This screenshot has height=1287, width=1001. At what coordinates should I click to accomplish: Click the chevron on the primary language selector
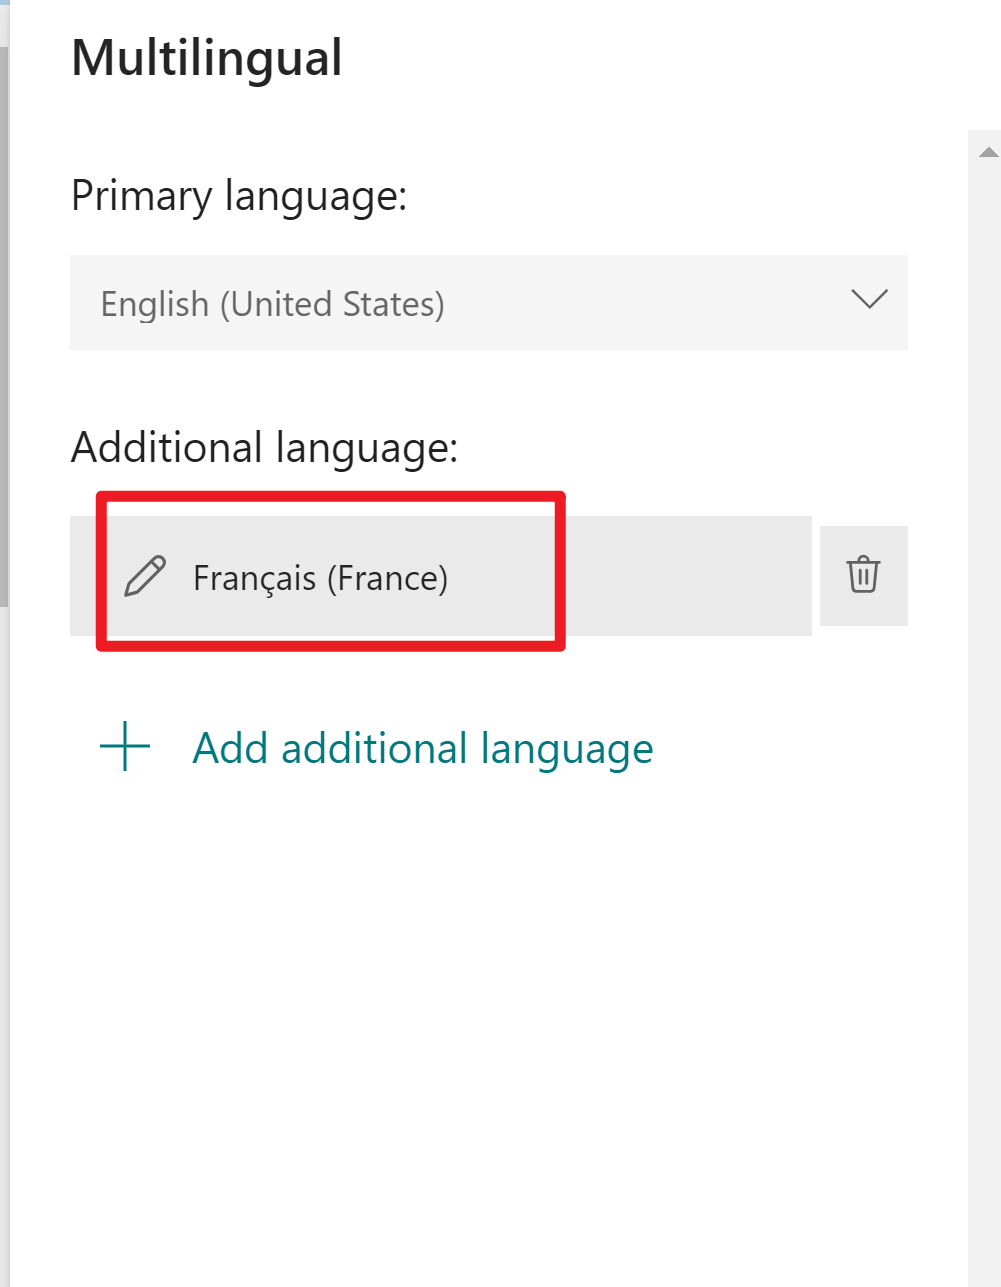click(x=868, y=301)
